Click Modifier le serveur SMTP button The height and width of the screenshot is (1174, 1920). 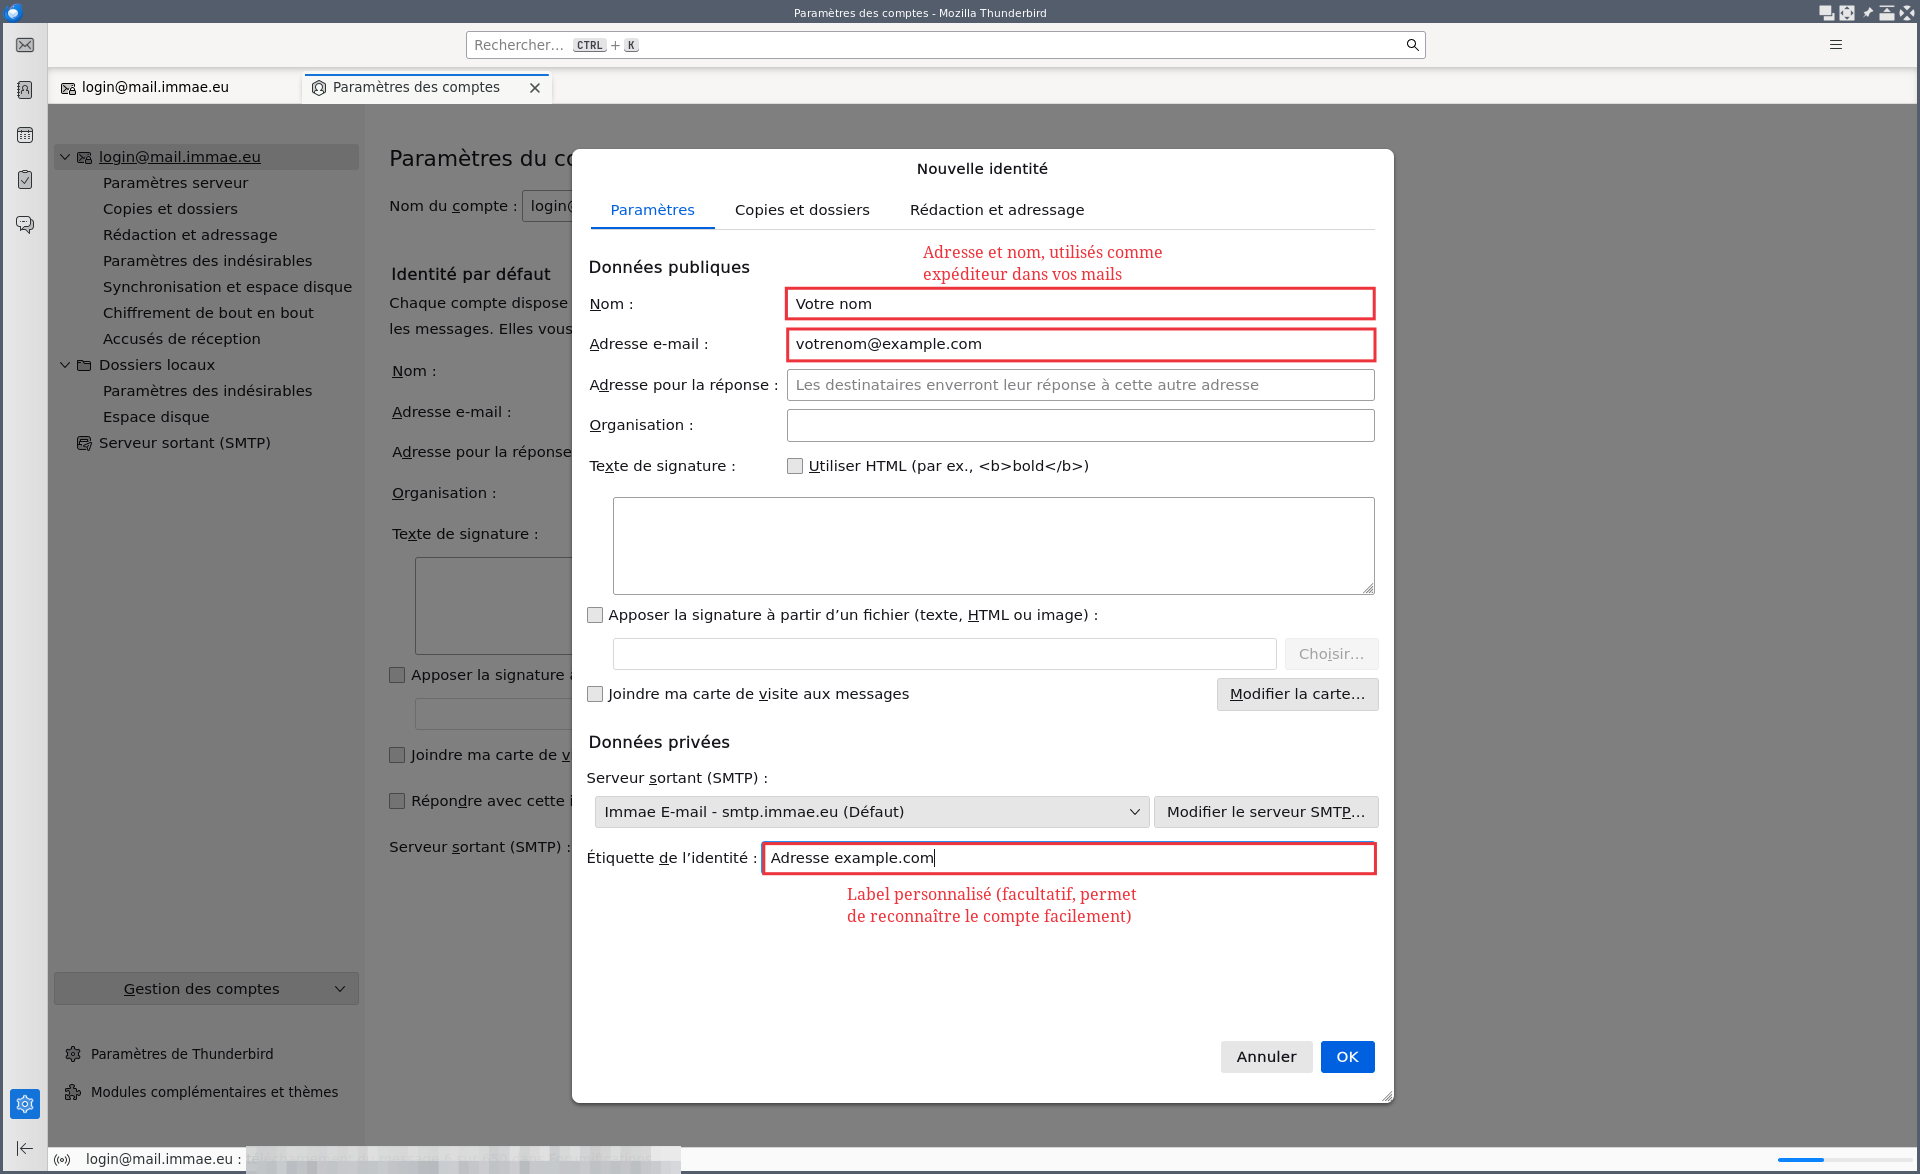[1266, 812]
